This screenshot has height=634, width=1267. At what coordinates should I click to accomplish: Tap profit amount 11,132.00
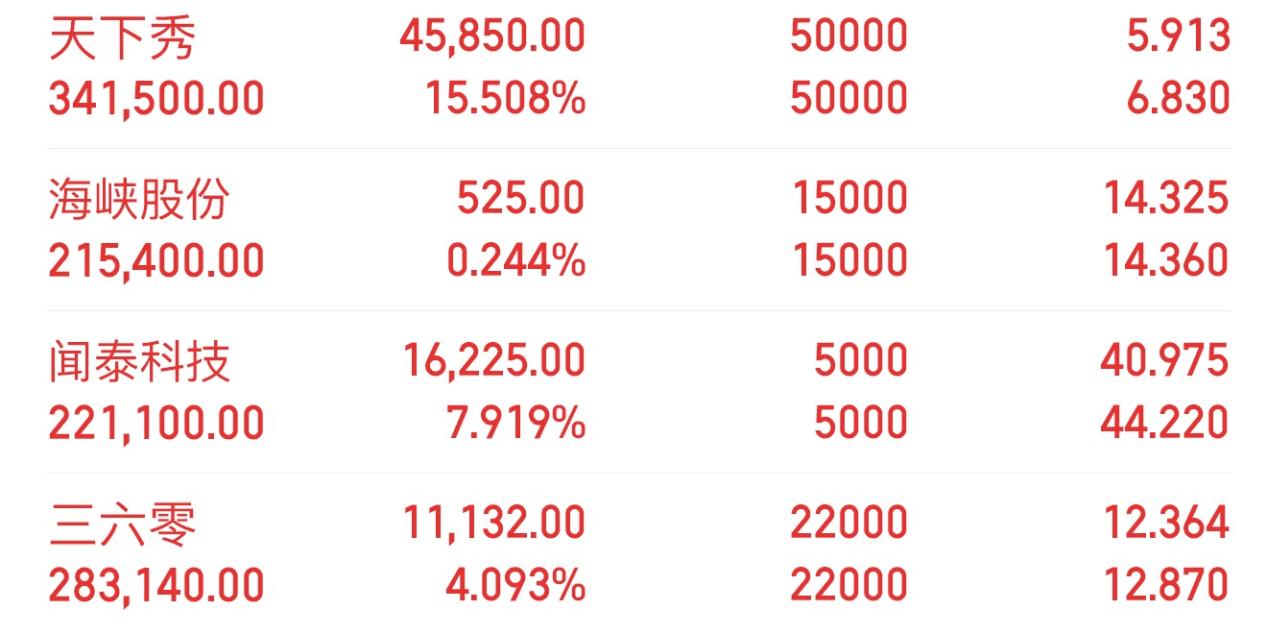pyautogui.click(x=494, y=523)
